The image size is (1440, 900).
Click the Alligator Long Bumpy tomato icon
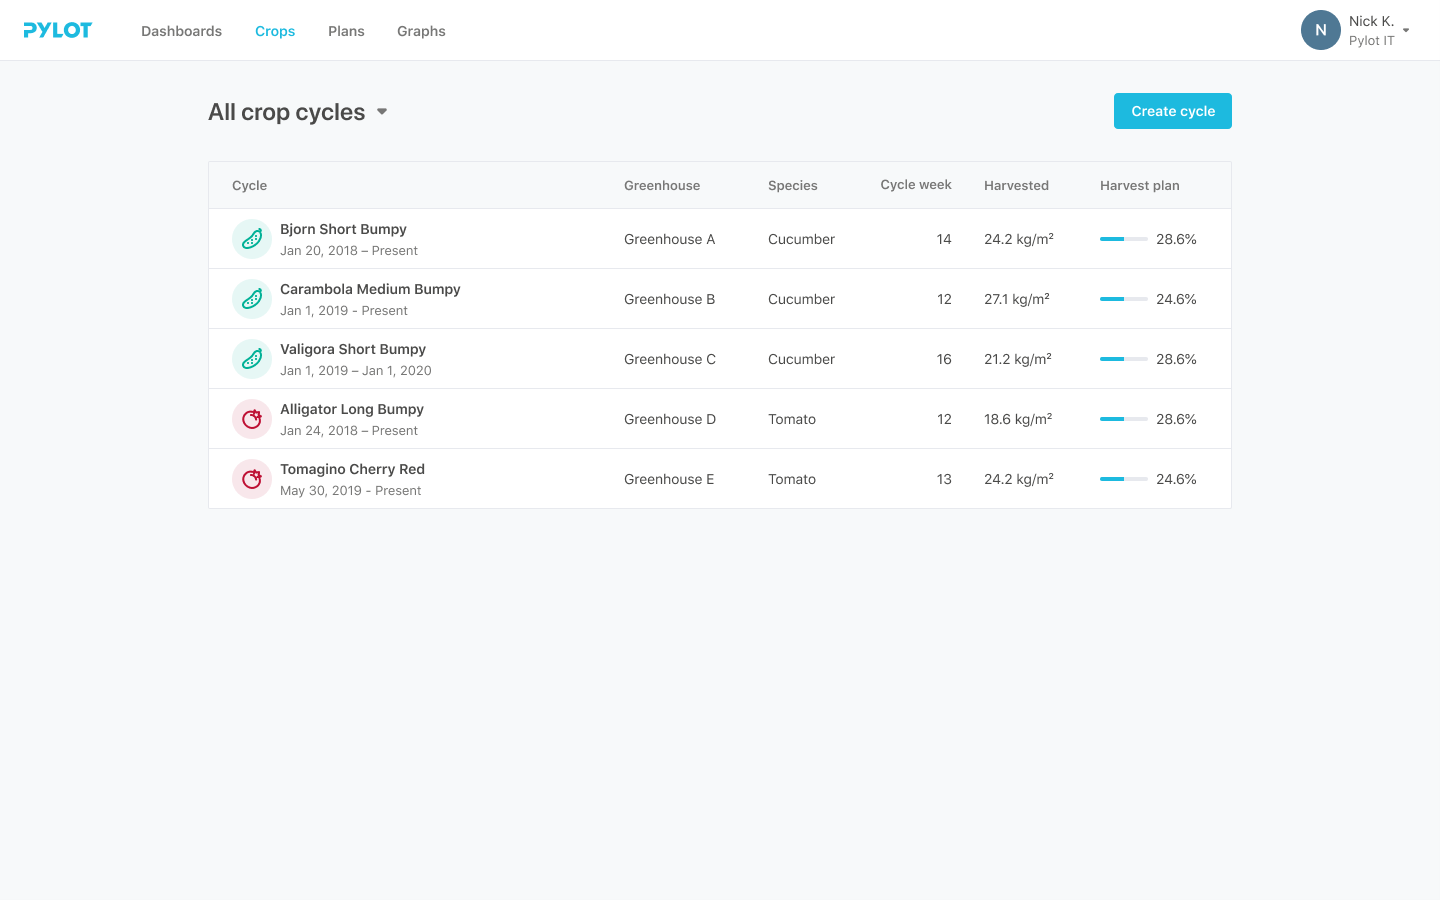click(x=252, y=419)
